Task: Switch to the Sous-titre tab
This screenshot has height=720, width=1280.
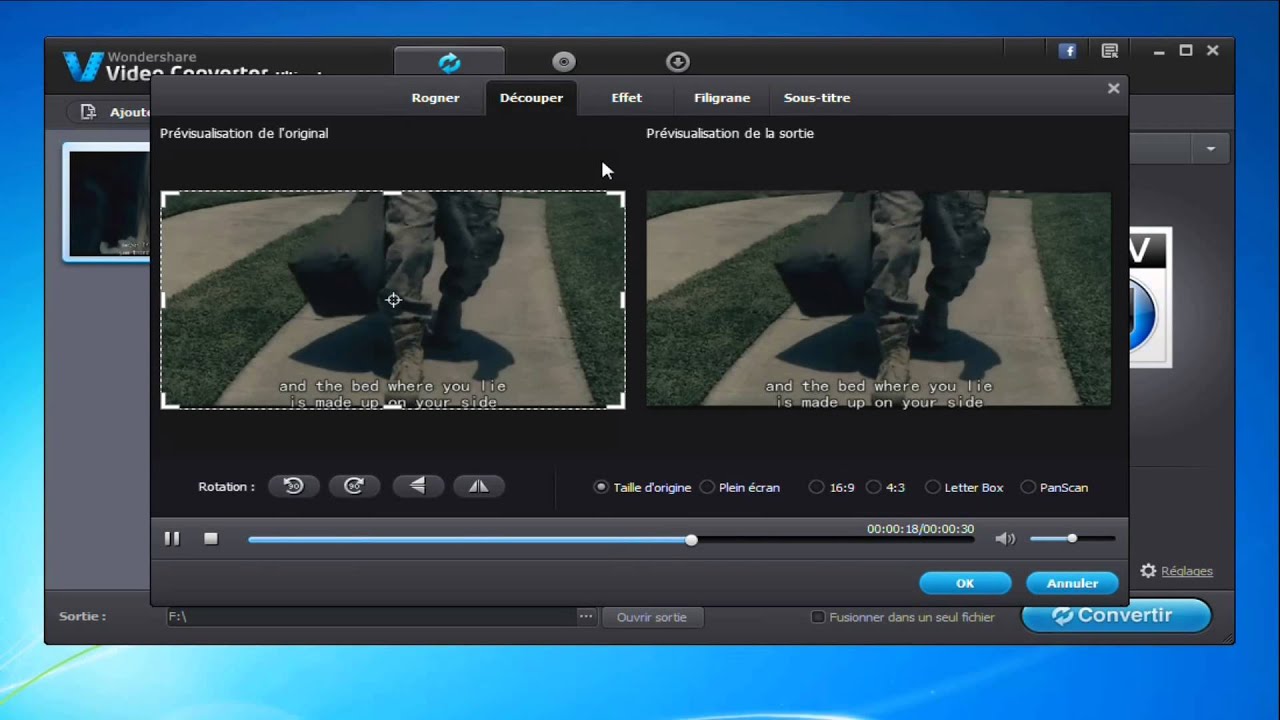Action: (x=817, y=98)
